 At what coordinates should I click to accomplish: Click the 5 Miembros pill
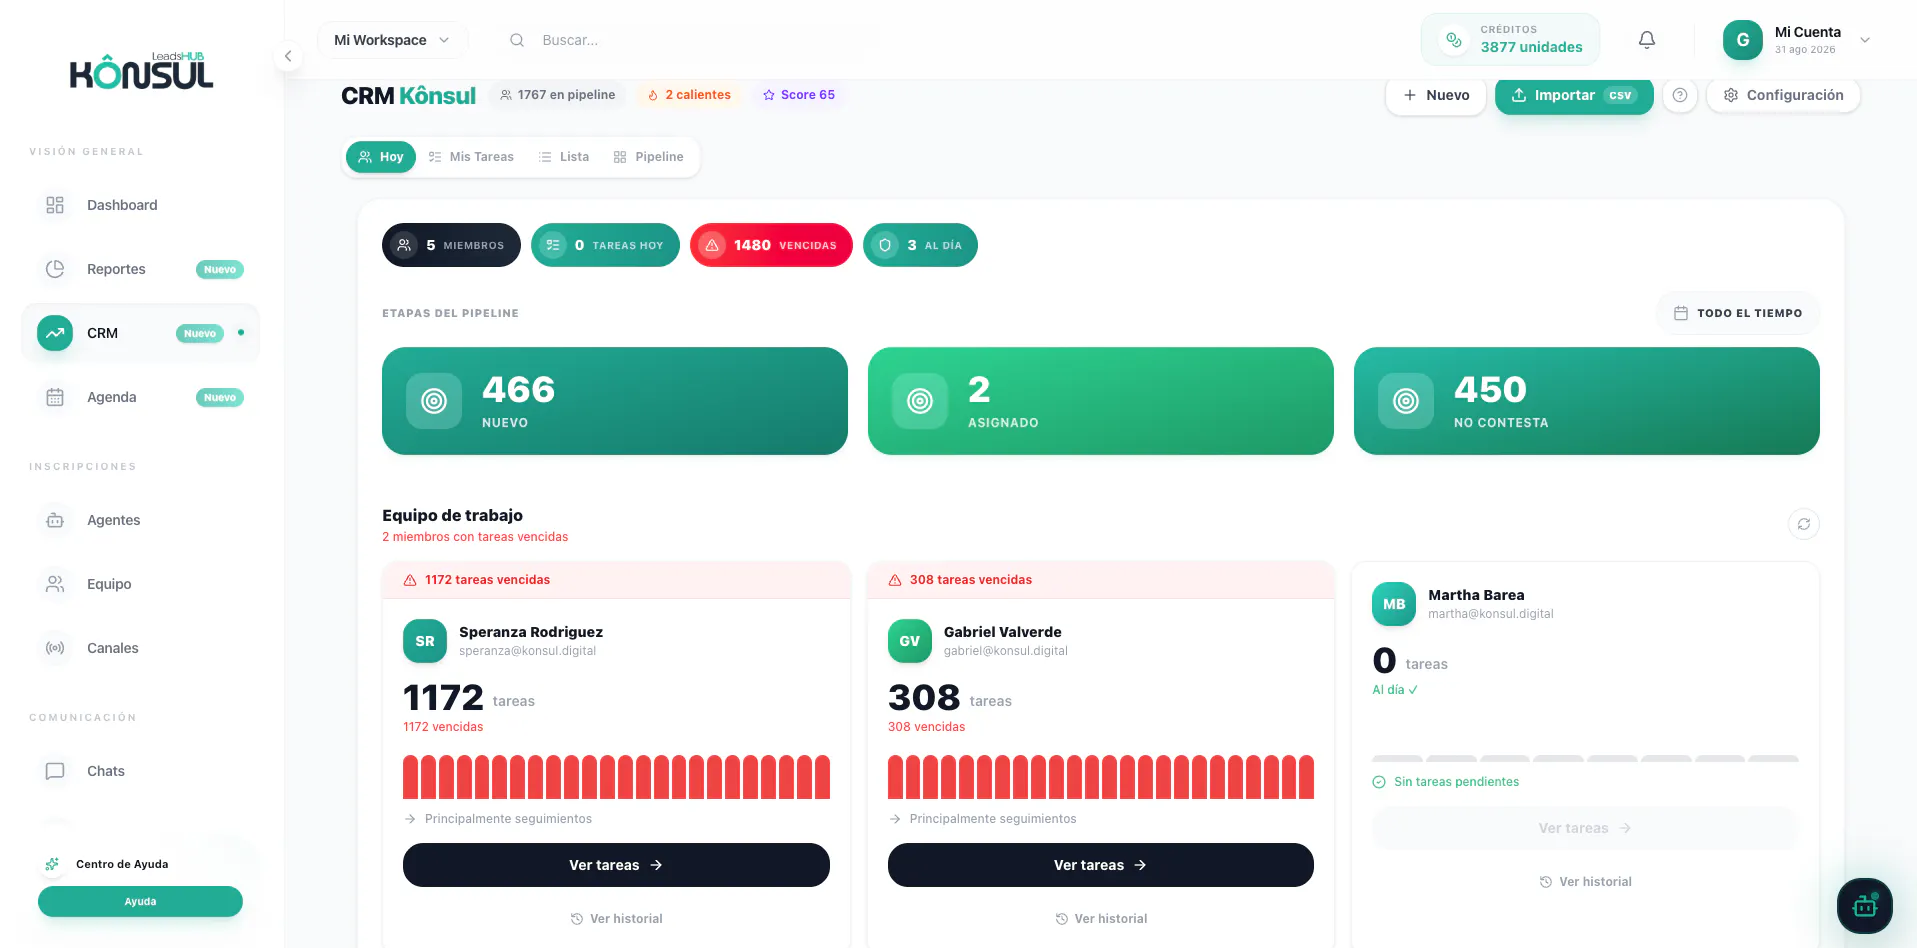pos(451,245)
